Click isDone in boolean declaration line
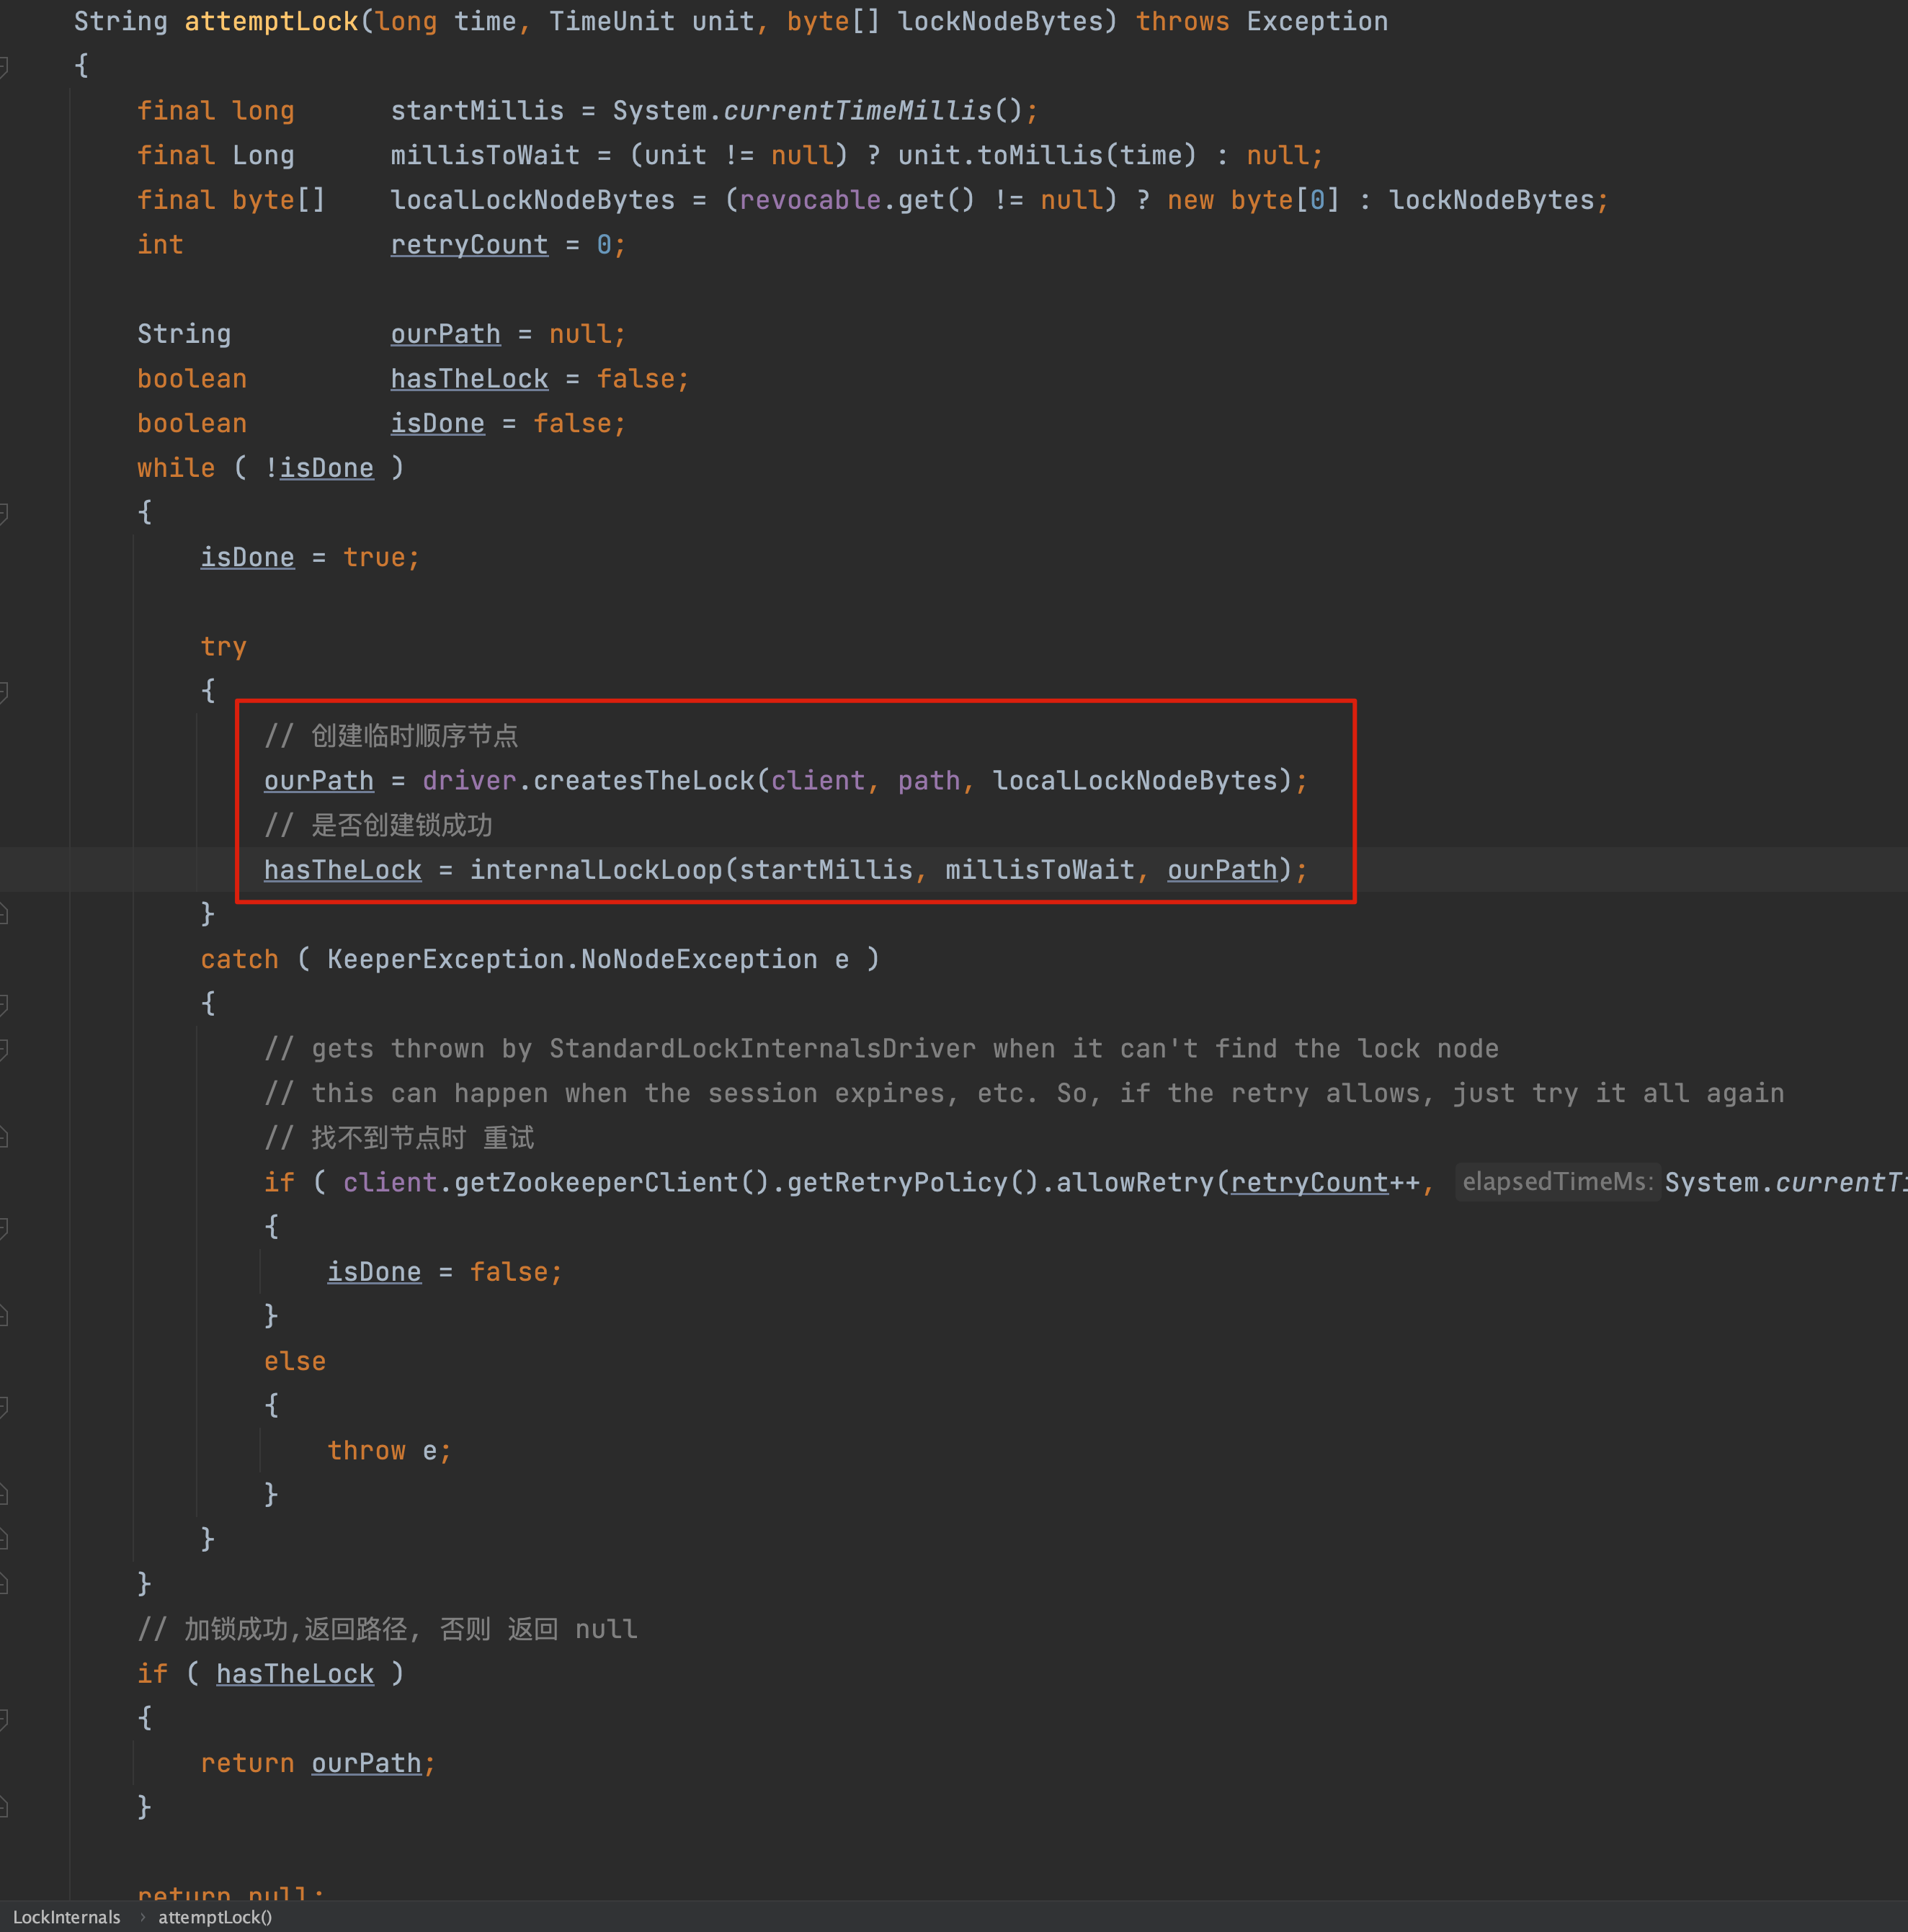The image size is (1908, 1932). click(437, 423)
